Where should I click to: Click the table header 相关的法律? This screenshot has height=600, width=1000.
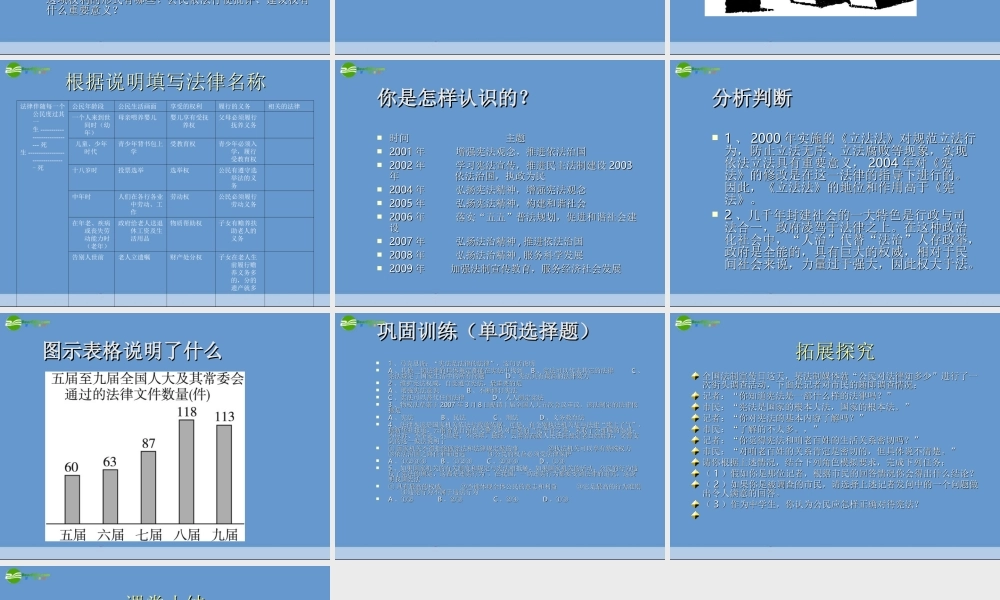point(284,106)
